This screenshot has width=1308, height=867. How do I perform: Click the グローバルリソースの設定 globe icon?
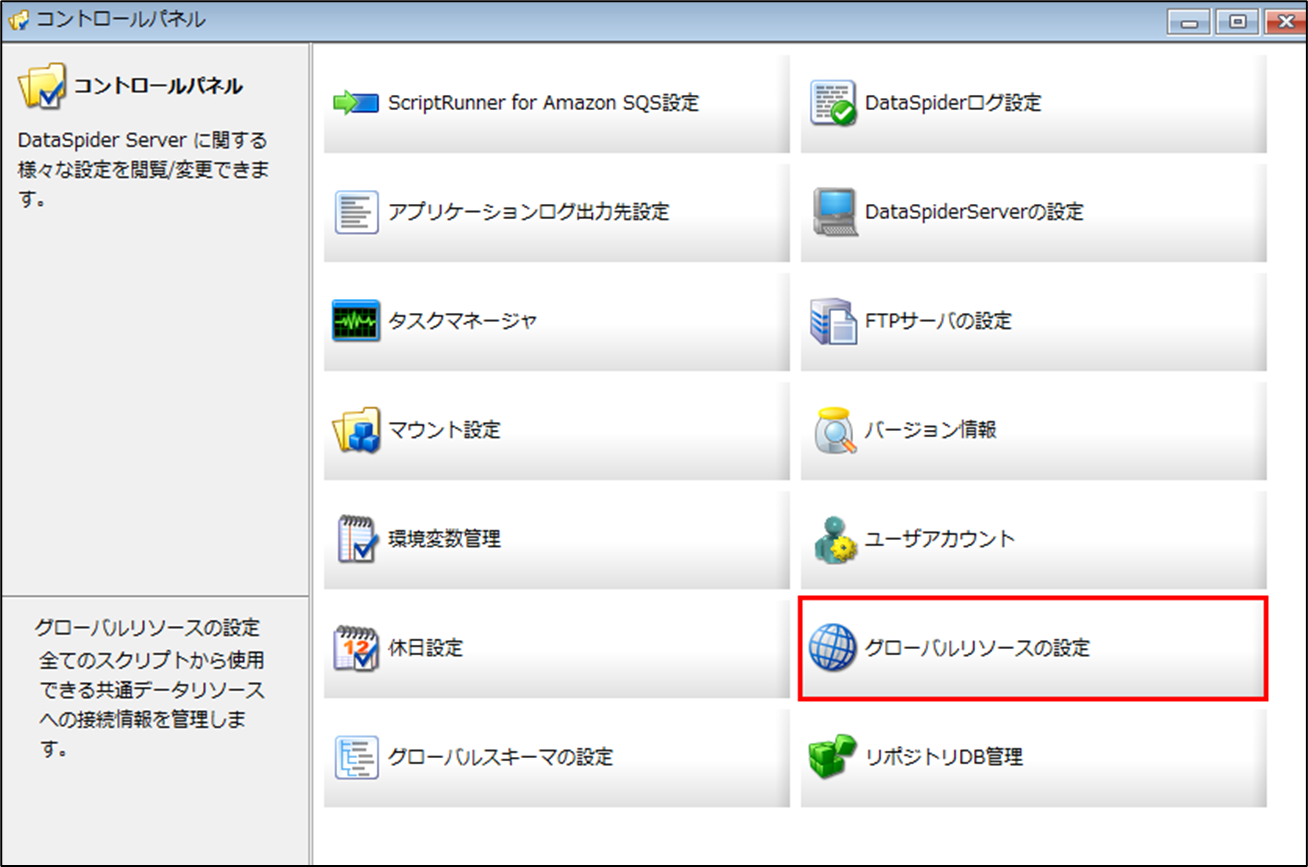(833, 648)
